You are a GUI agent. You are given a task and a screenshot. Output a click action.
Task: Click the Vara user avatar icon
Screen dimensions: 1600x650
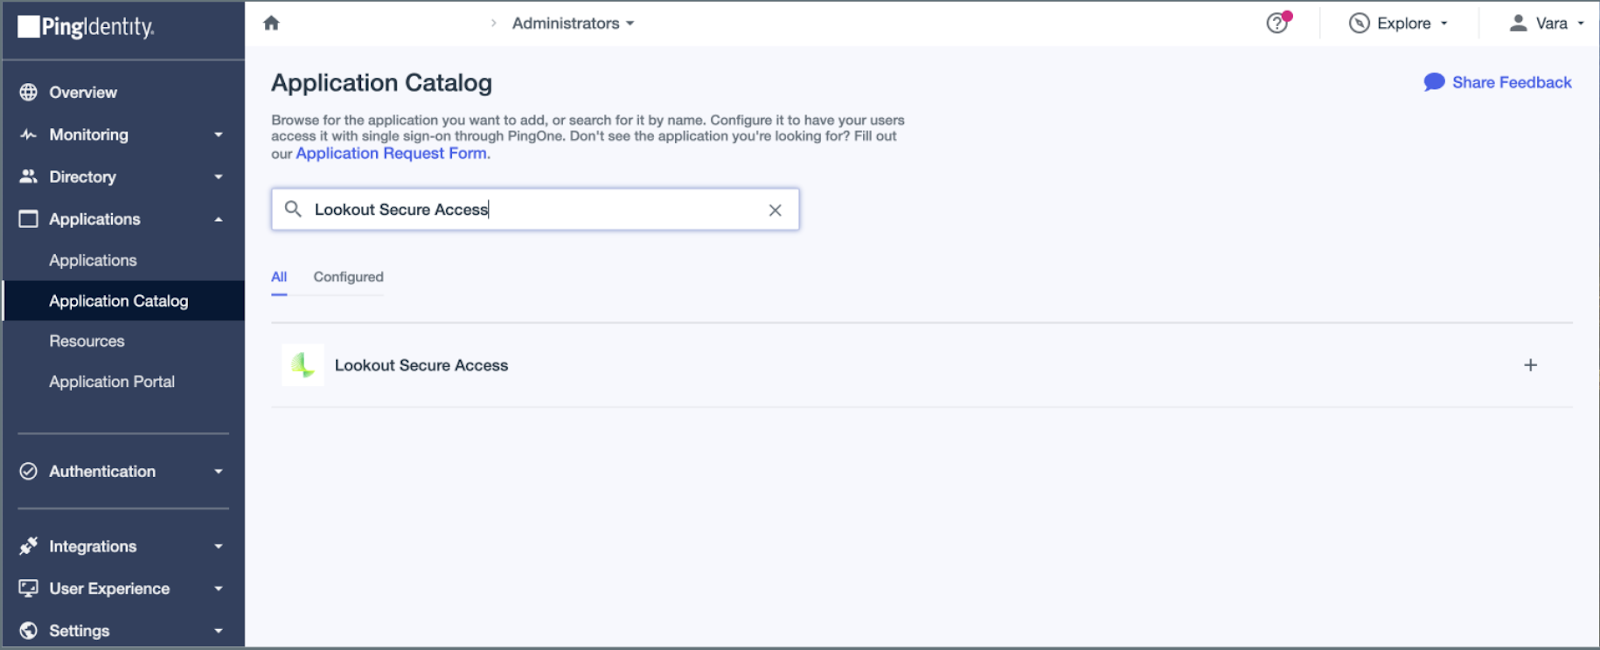pos(1518,23)
